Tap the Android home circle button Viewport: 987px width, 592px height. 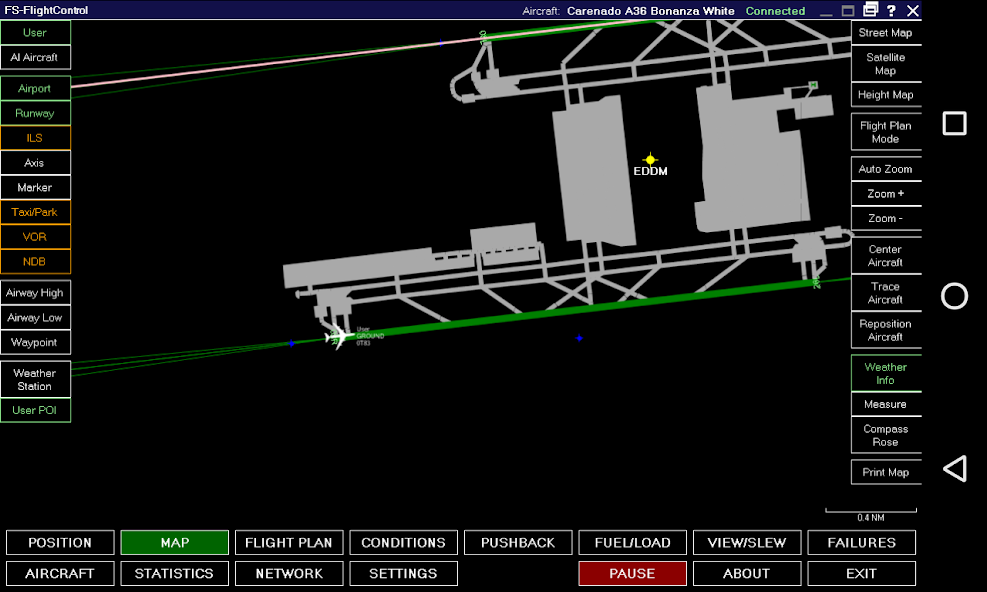pos(954,296)
